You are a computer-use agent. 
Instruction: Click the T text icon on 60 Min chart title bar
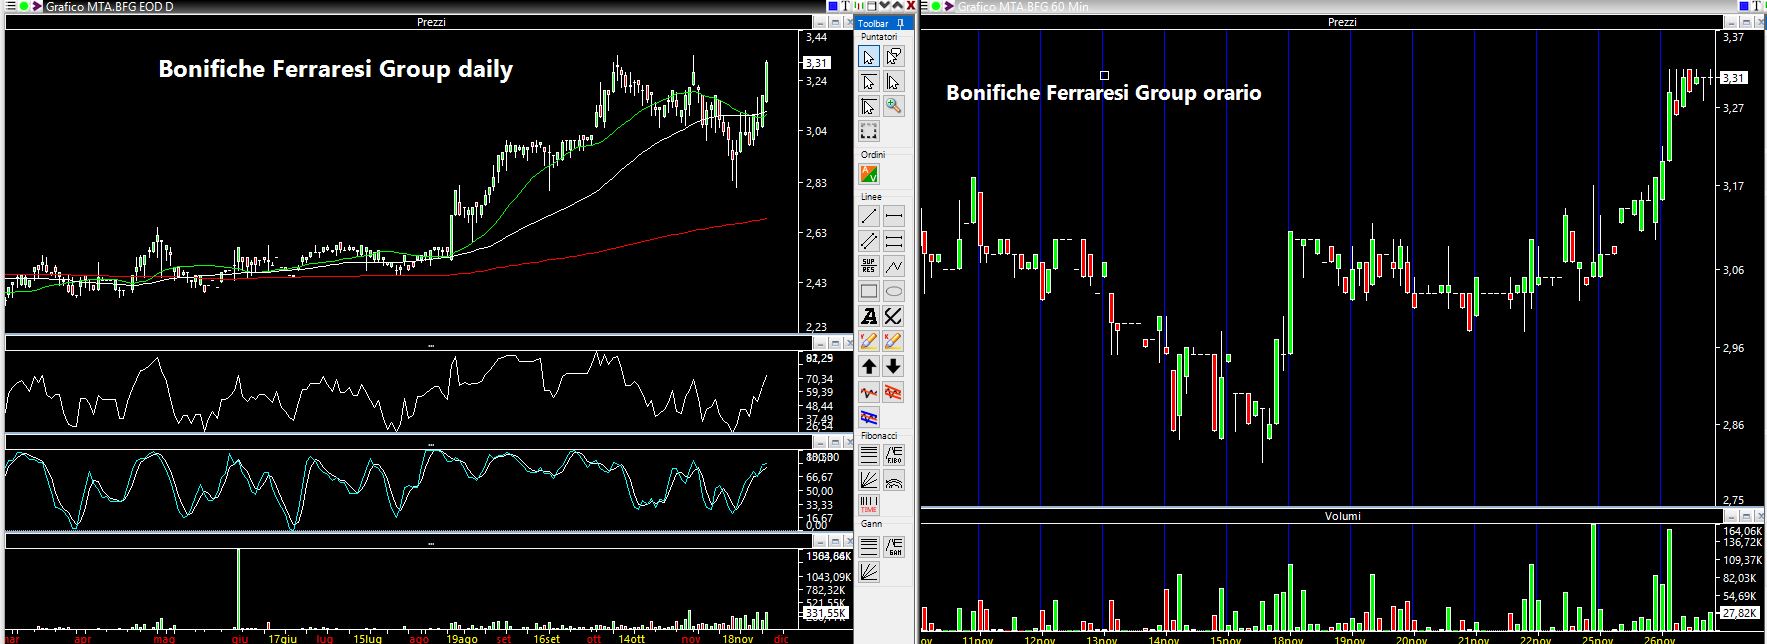1758,6
